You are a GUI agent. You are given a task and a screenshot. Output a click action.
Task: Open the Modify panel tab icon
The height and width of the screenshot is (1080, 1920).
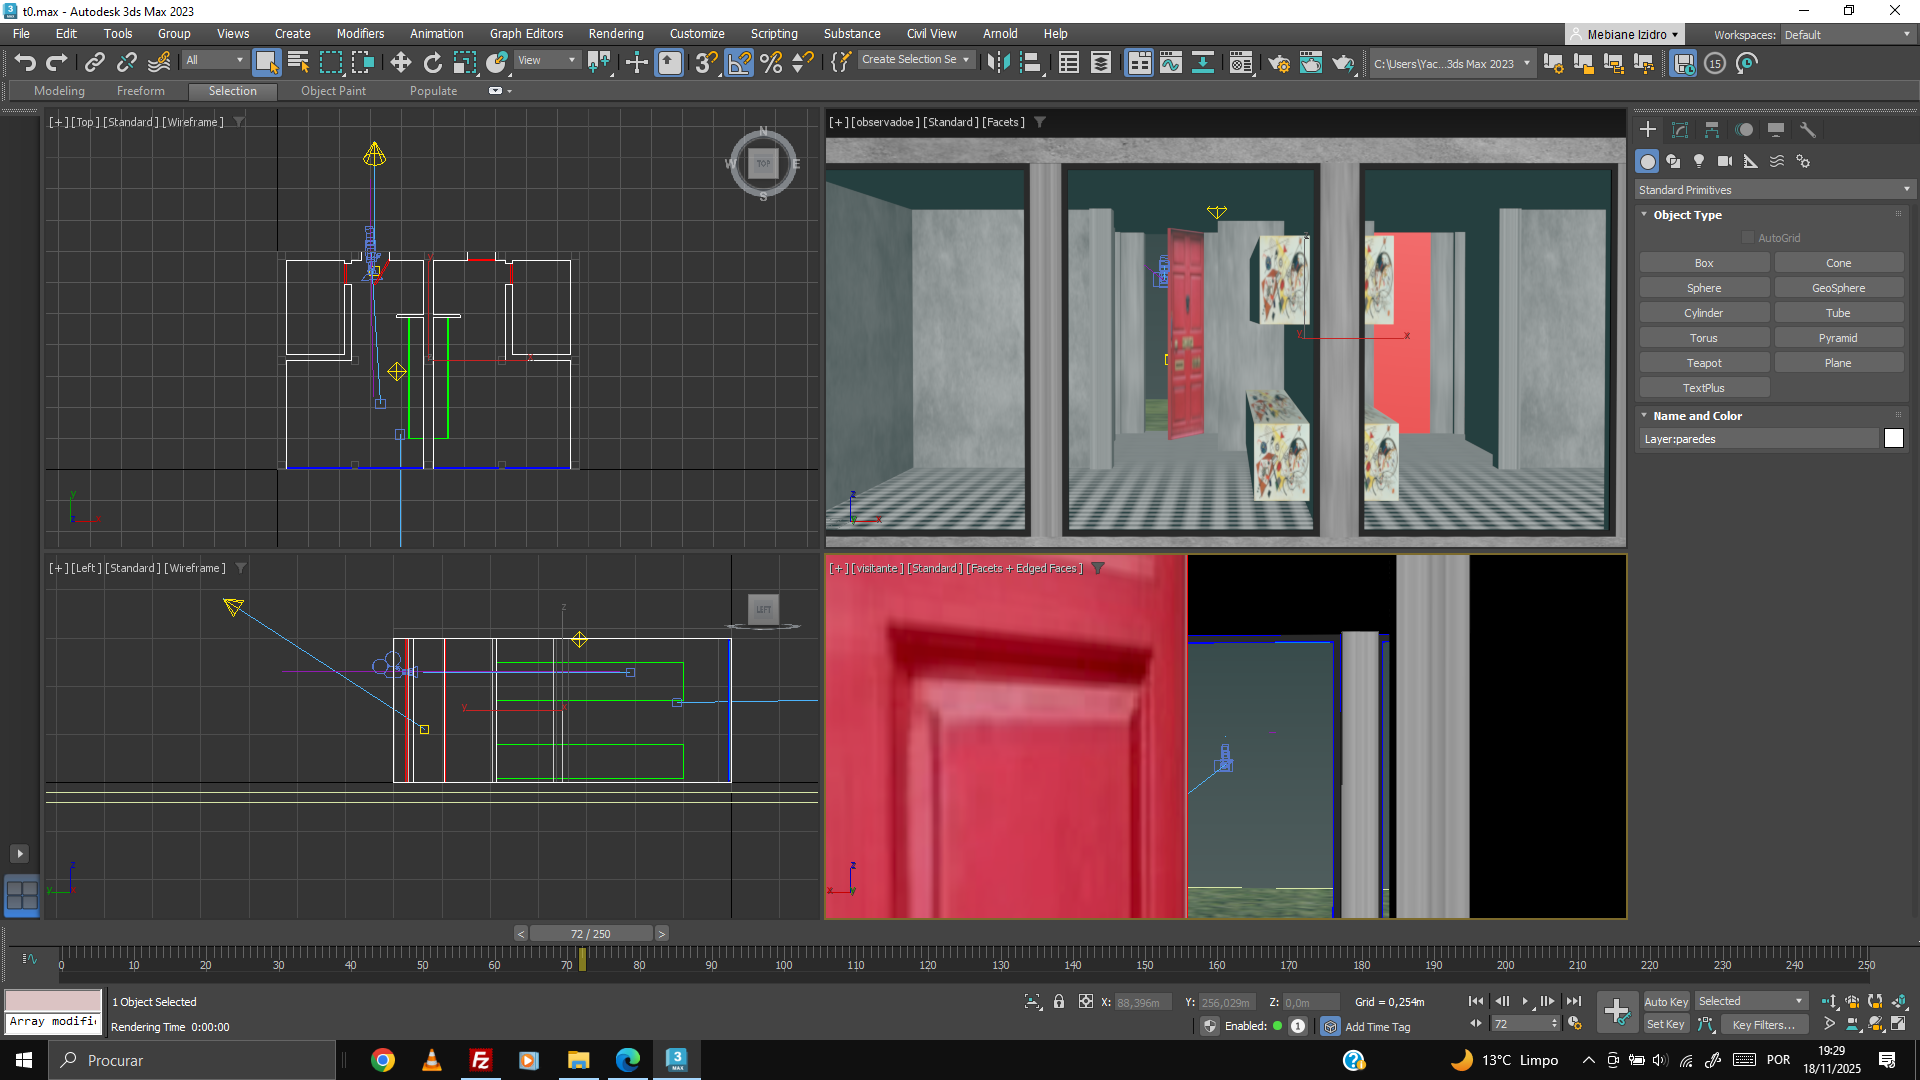[x=1680, y=130]
